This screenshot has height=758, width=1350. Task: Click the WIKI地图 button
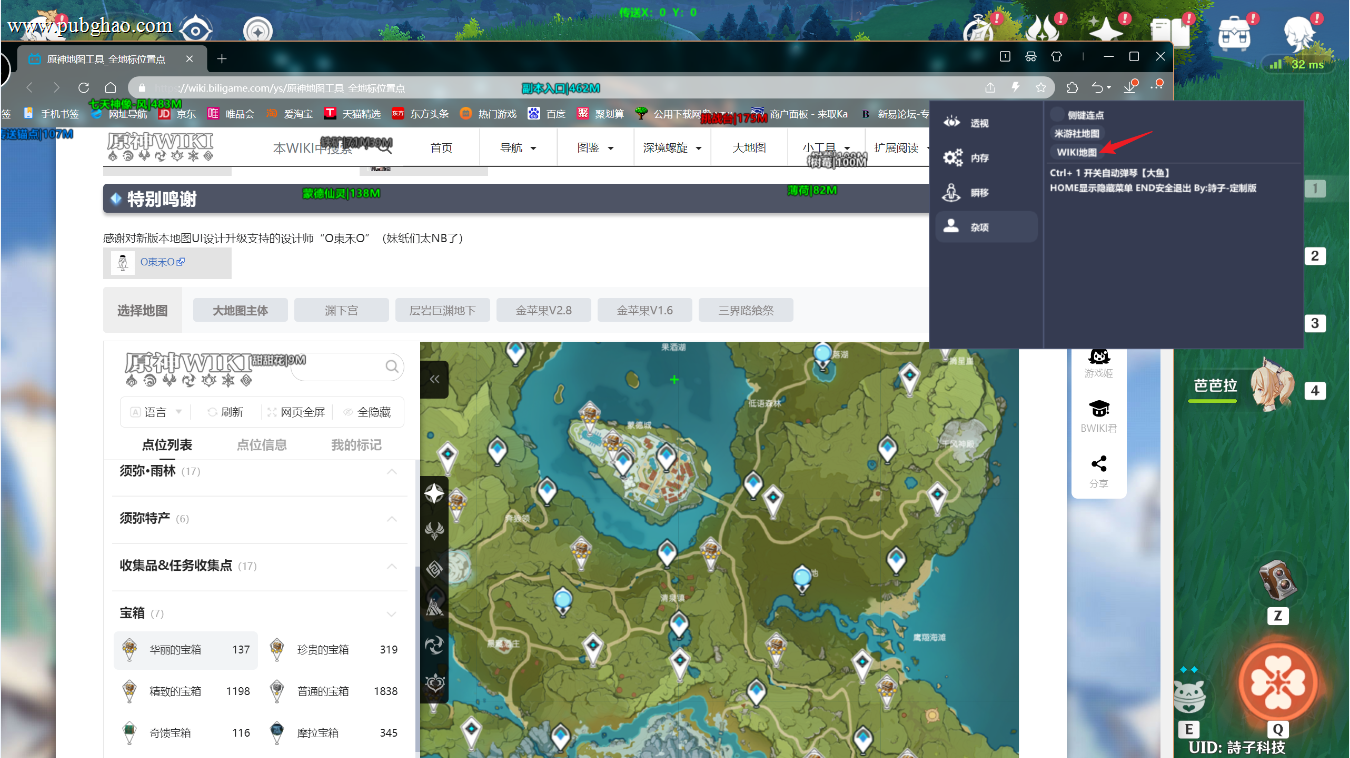(1077, 152)
